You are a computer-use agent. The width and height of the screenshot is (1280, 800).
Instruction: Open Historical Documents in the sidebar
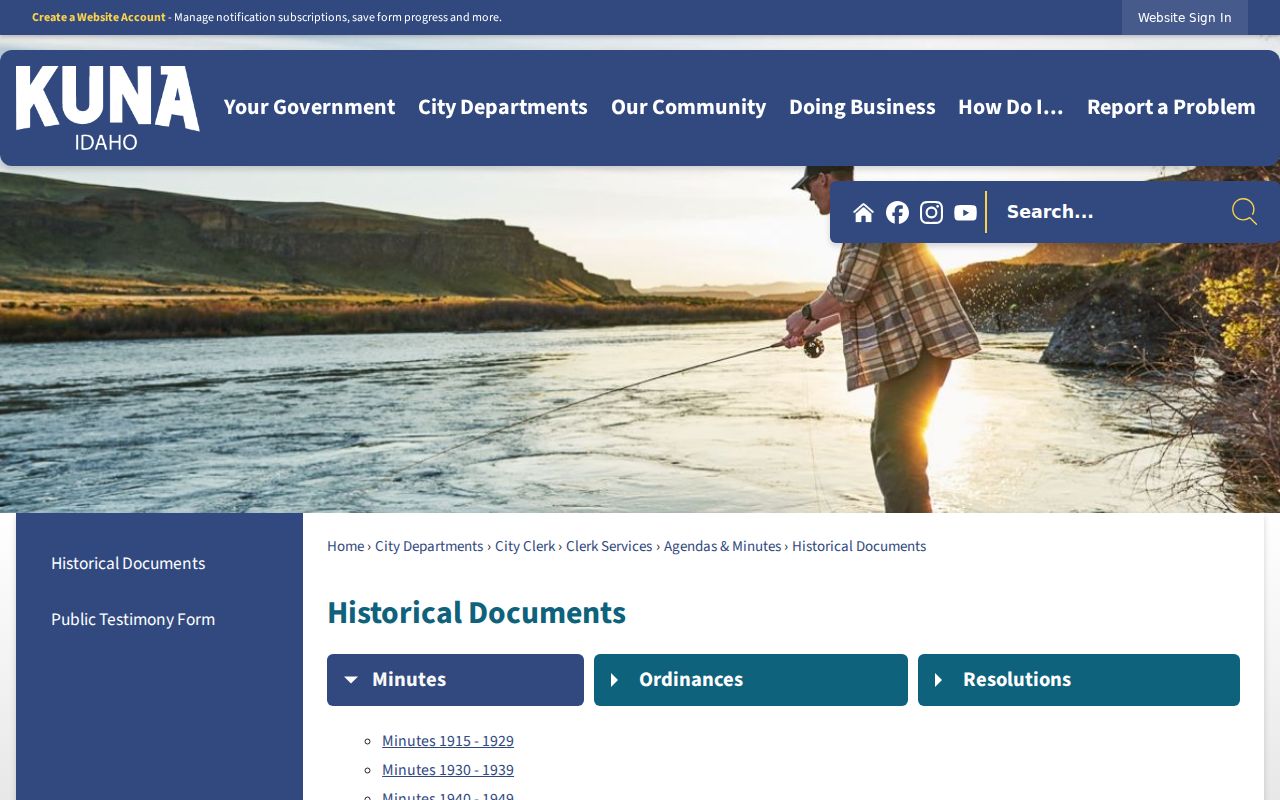128,564
